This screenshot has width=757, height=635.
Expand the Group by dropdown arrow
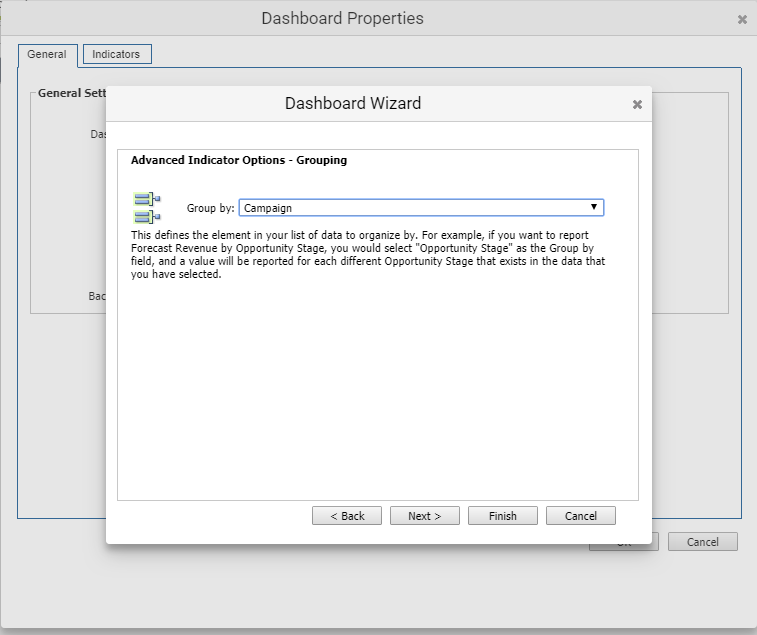click(594, 207)
